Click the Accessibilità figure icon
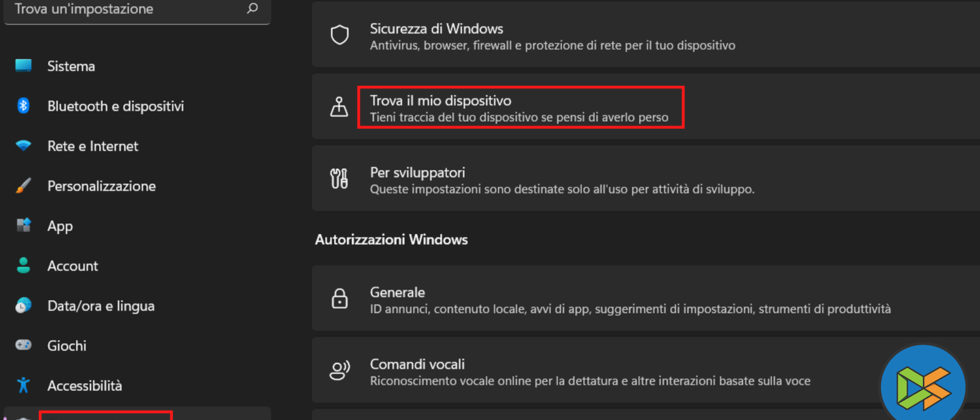The width and height of the screenshot is (980, 420). (24, 385)
